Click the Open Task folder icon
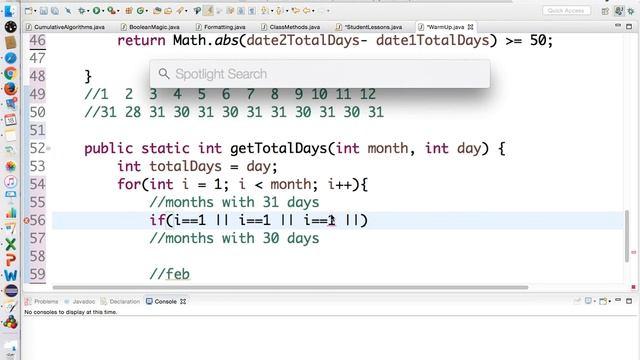Viewport: 640px width, 360px height. pos(168,11)
